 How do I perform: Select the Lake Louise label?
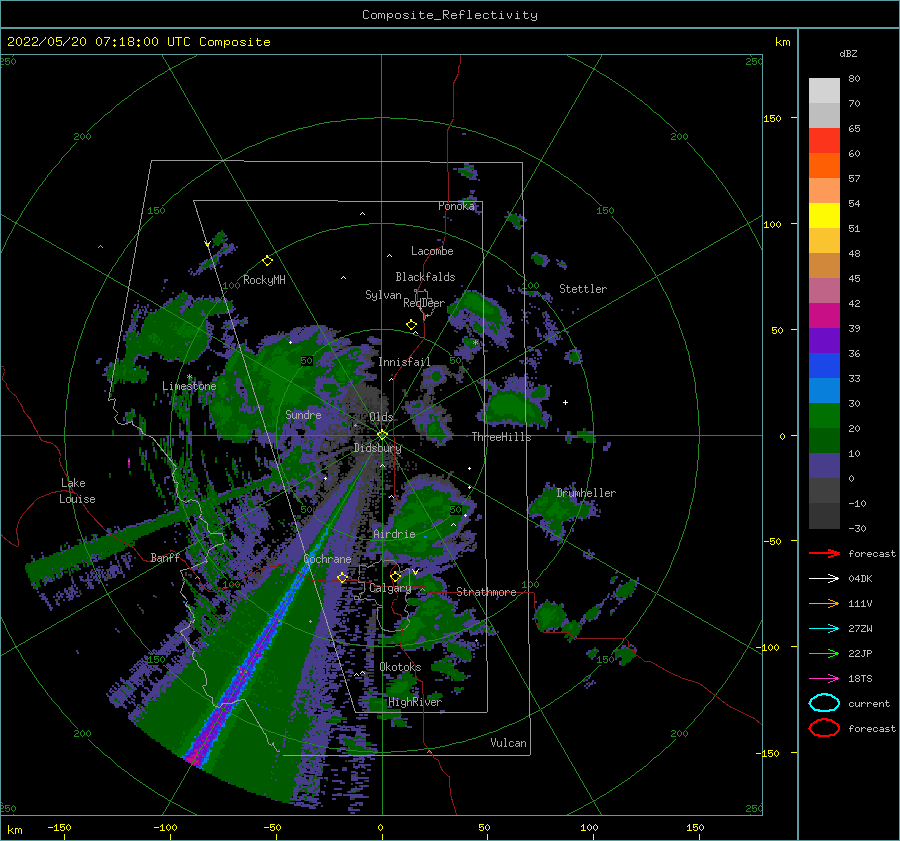tap(77, 491)
